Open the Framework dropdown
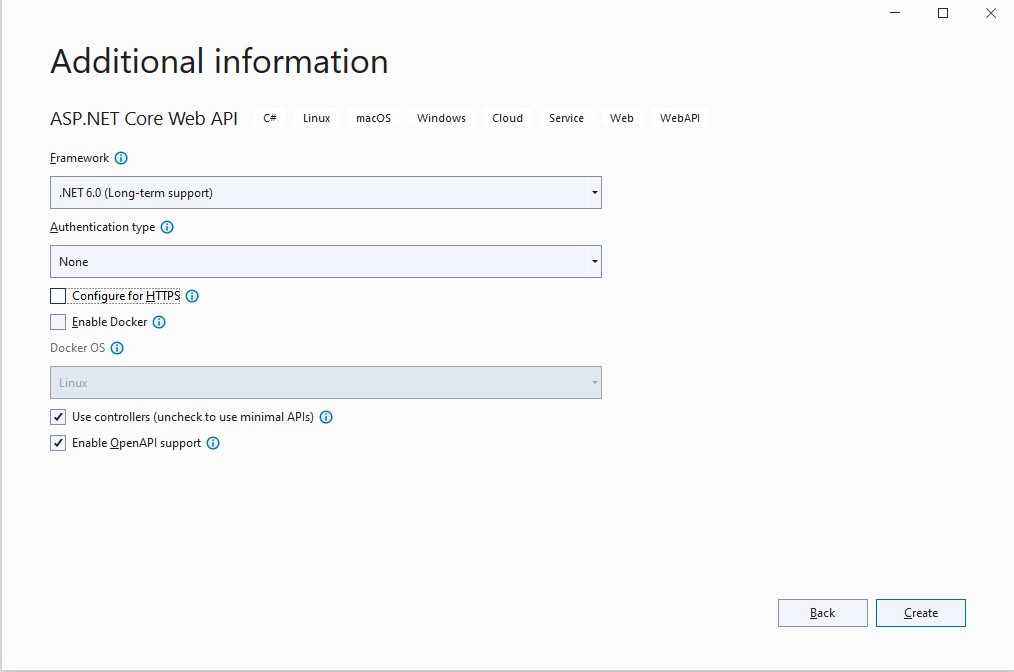This screenshot has height=672, width=1014. click(x=326, y=193)
